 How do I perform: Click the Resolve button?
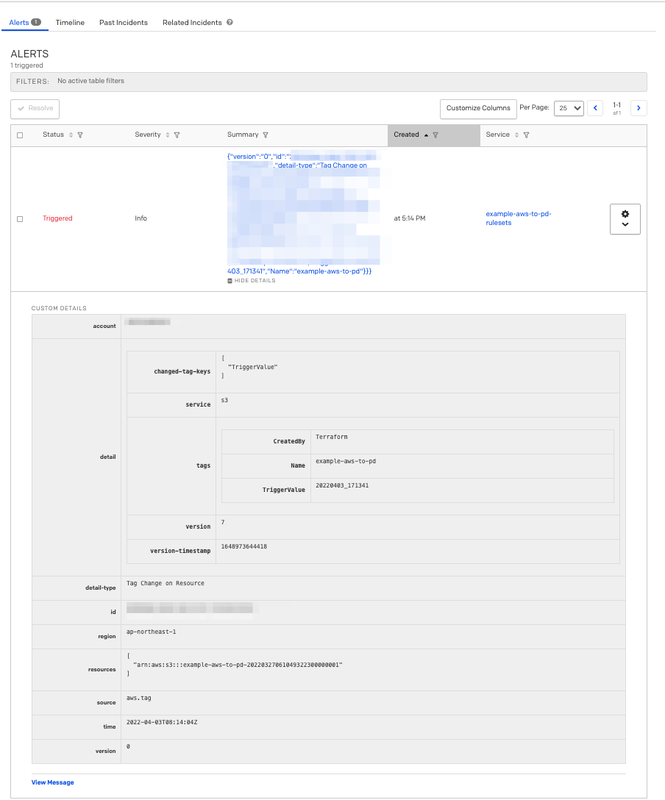tap(35, 109)
